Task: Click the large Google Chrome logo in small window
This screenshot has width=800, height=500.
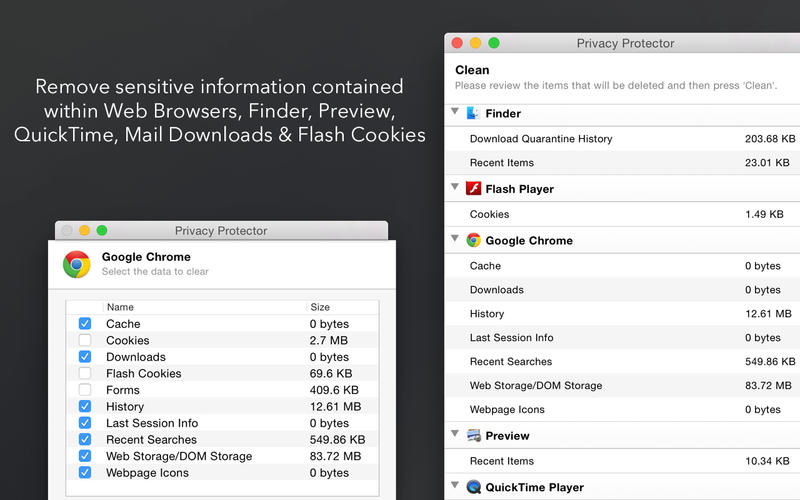Action: 77,264
